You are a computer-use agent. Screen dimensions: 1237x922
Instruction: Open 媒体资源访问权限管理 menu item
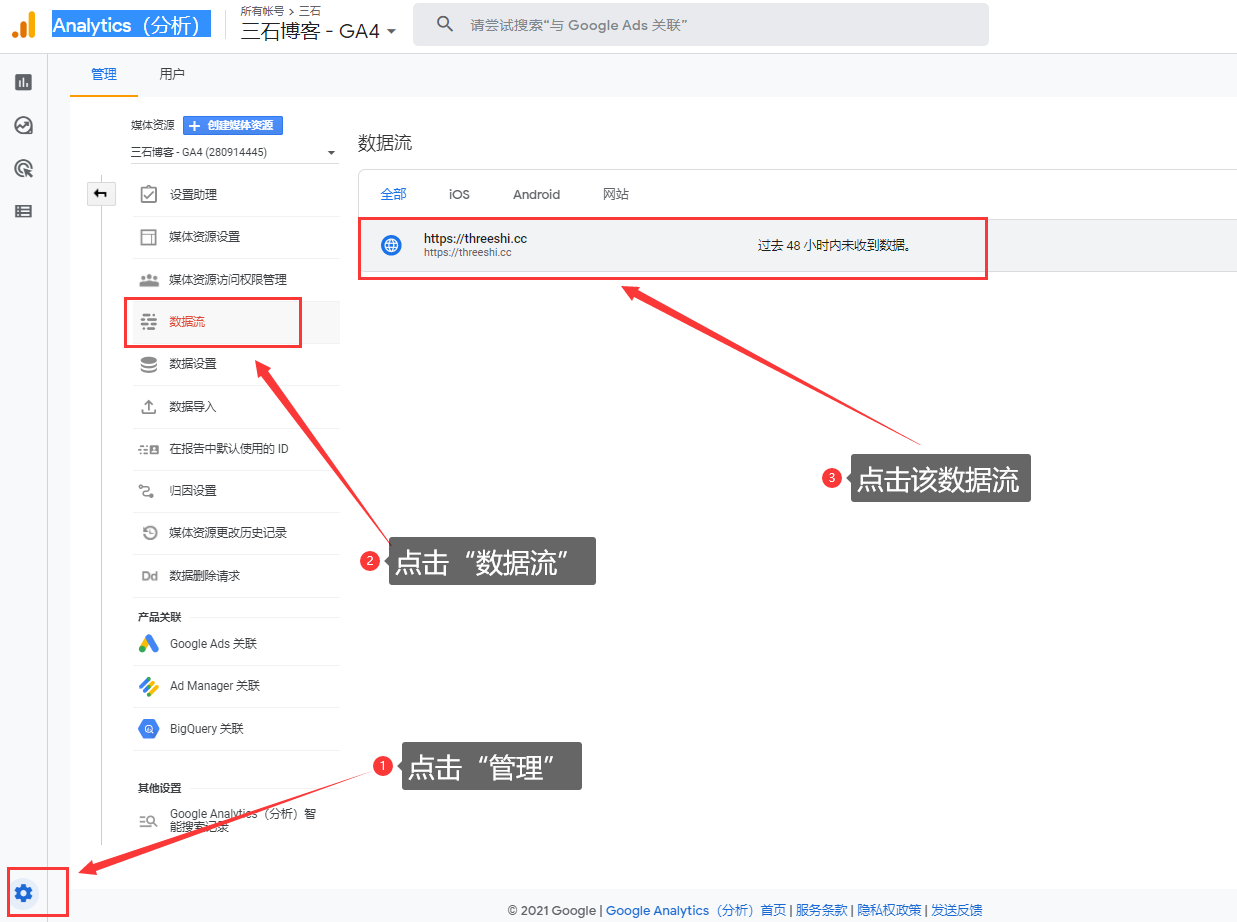click(x=236, y=280)
